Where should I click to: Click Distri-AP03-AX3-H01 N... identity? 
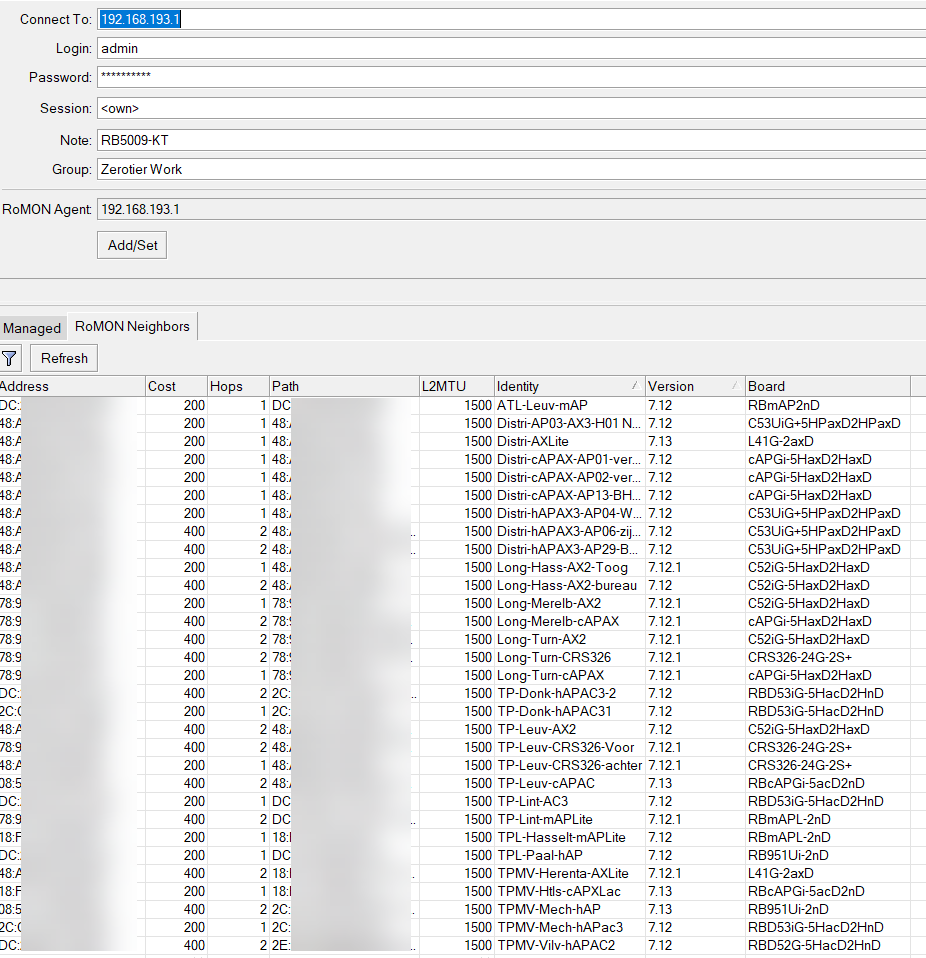[x=569, y=423]
